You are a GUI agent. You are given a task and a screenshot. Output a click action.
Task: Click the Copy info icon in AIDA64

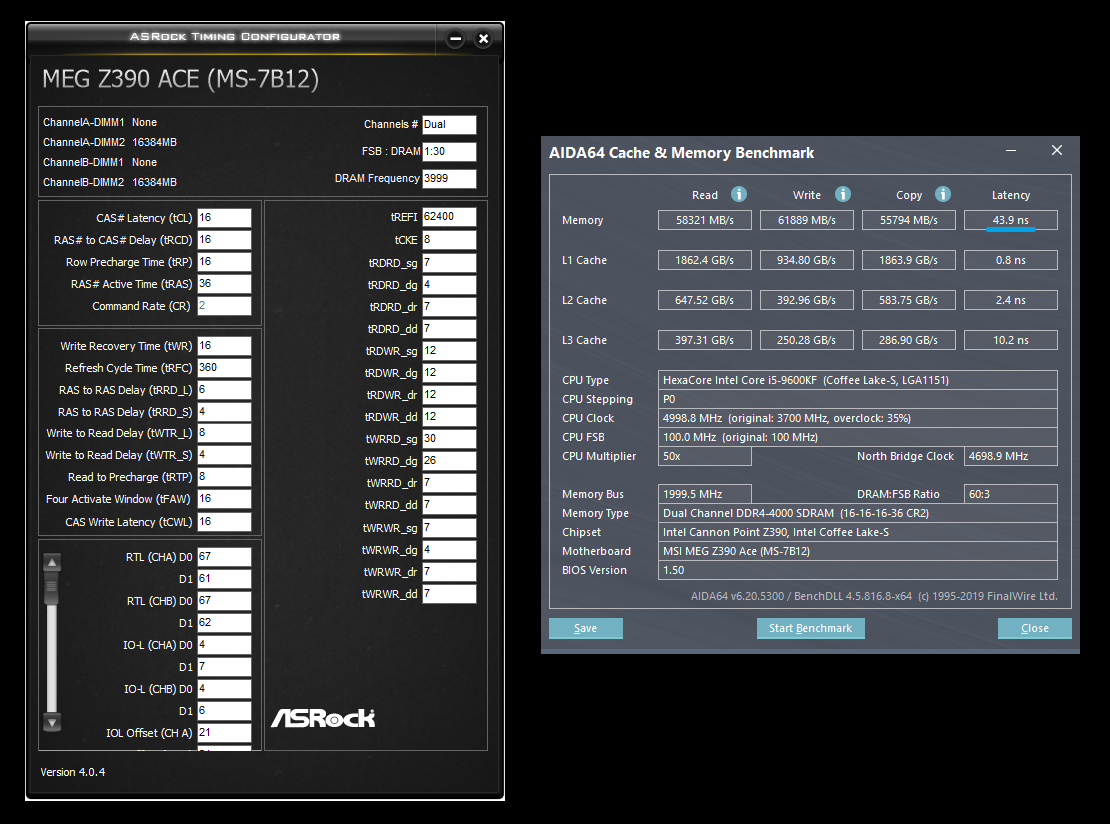click(943, 194)
